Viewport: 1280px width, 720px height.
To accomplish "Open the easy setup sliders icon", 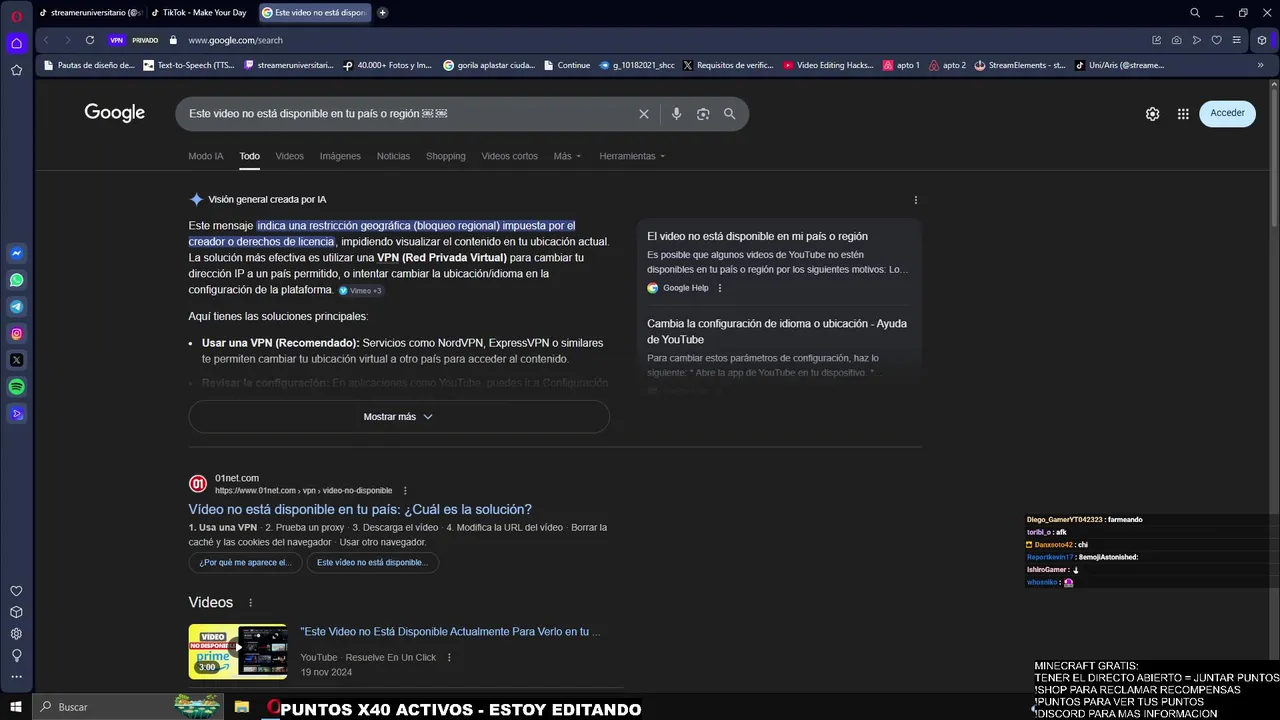I will coord(1237,40).
